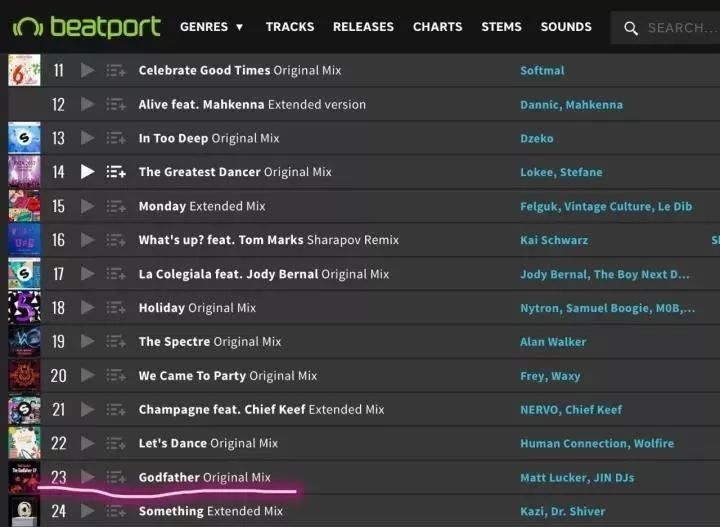The width and height of the screenshot is (720, 527).
Task: Play track 11 Celebrate Good Times
Action: [87, 70]
